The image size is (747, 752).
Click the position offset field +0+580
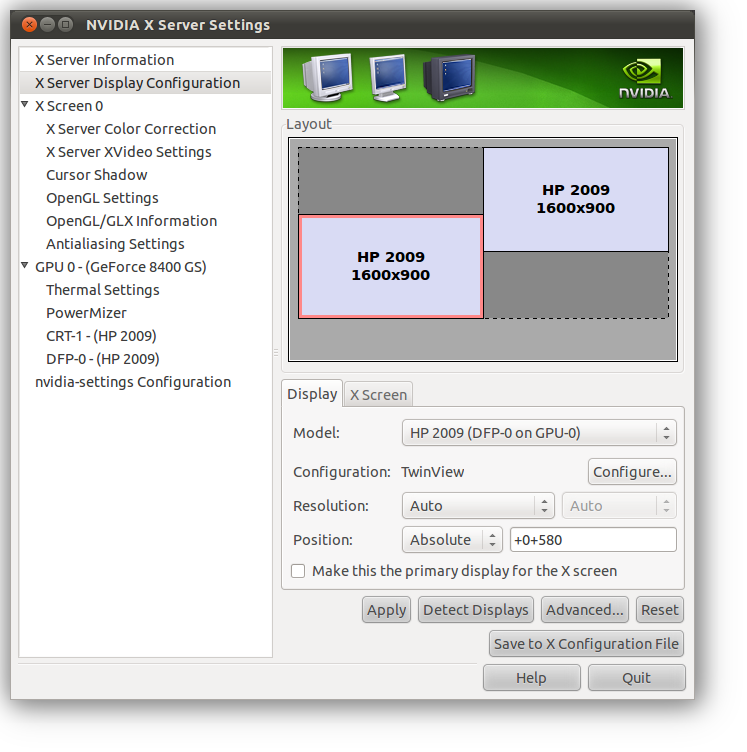(x=592, y=540)
